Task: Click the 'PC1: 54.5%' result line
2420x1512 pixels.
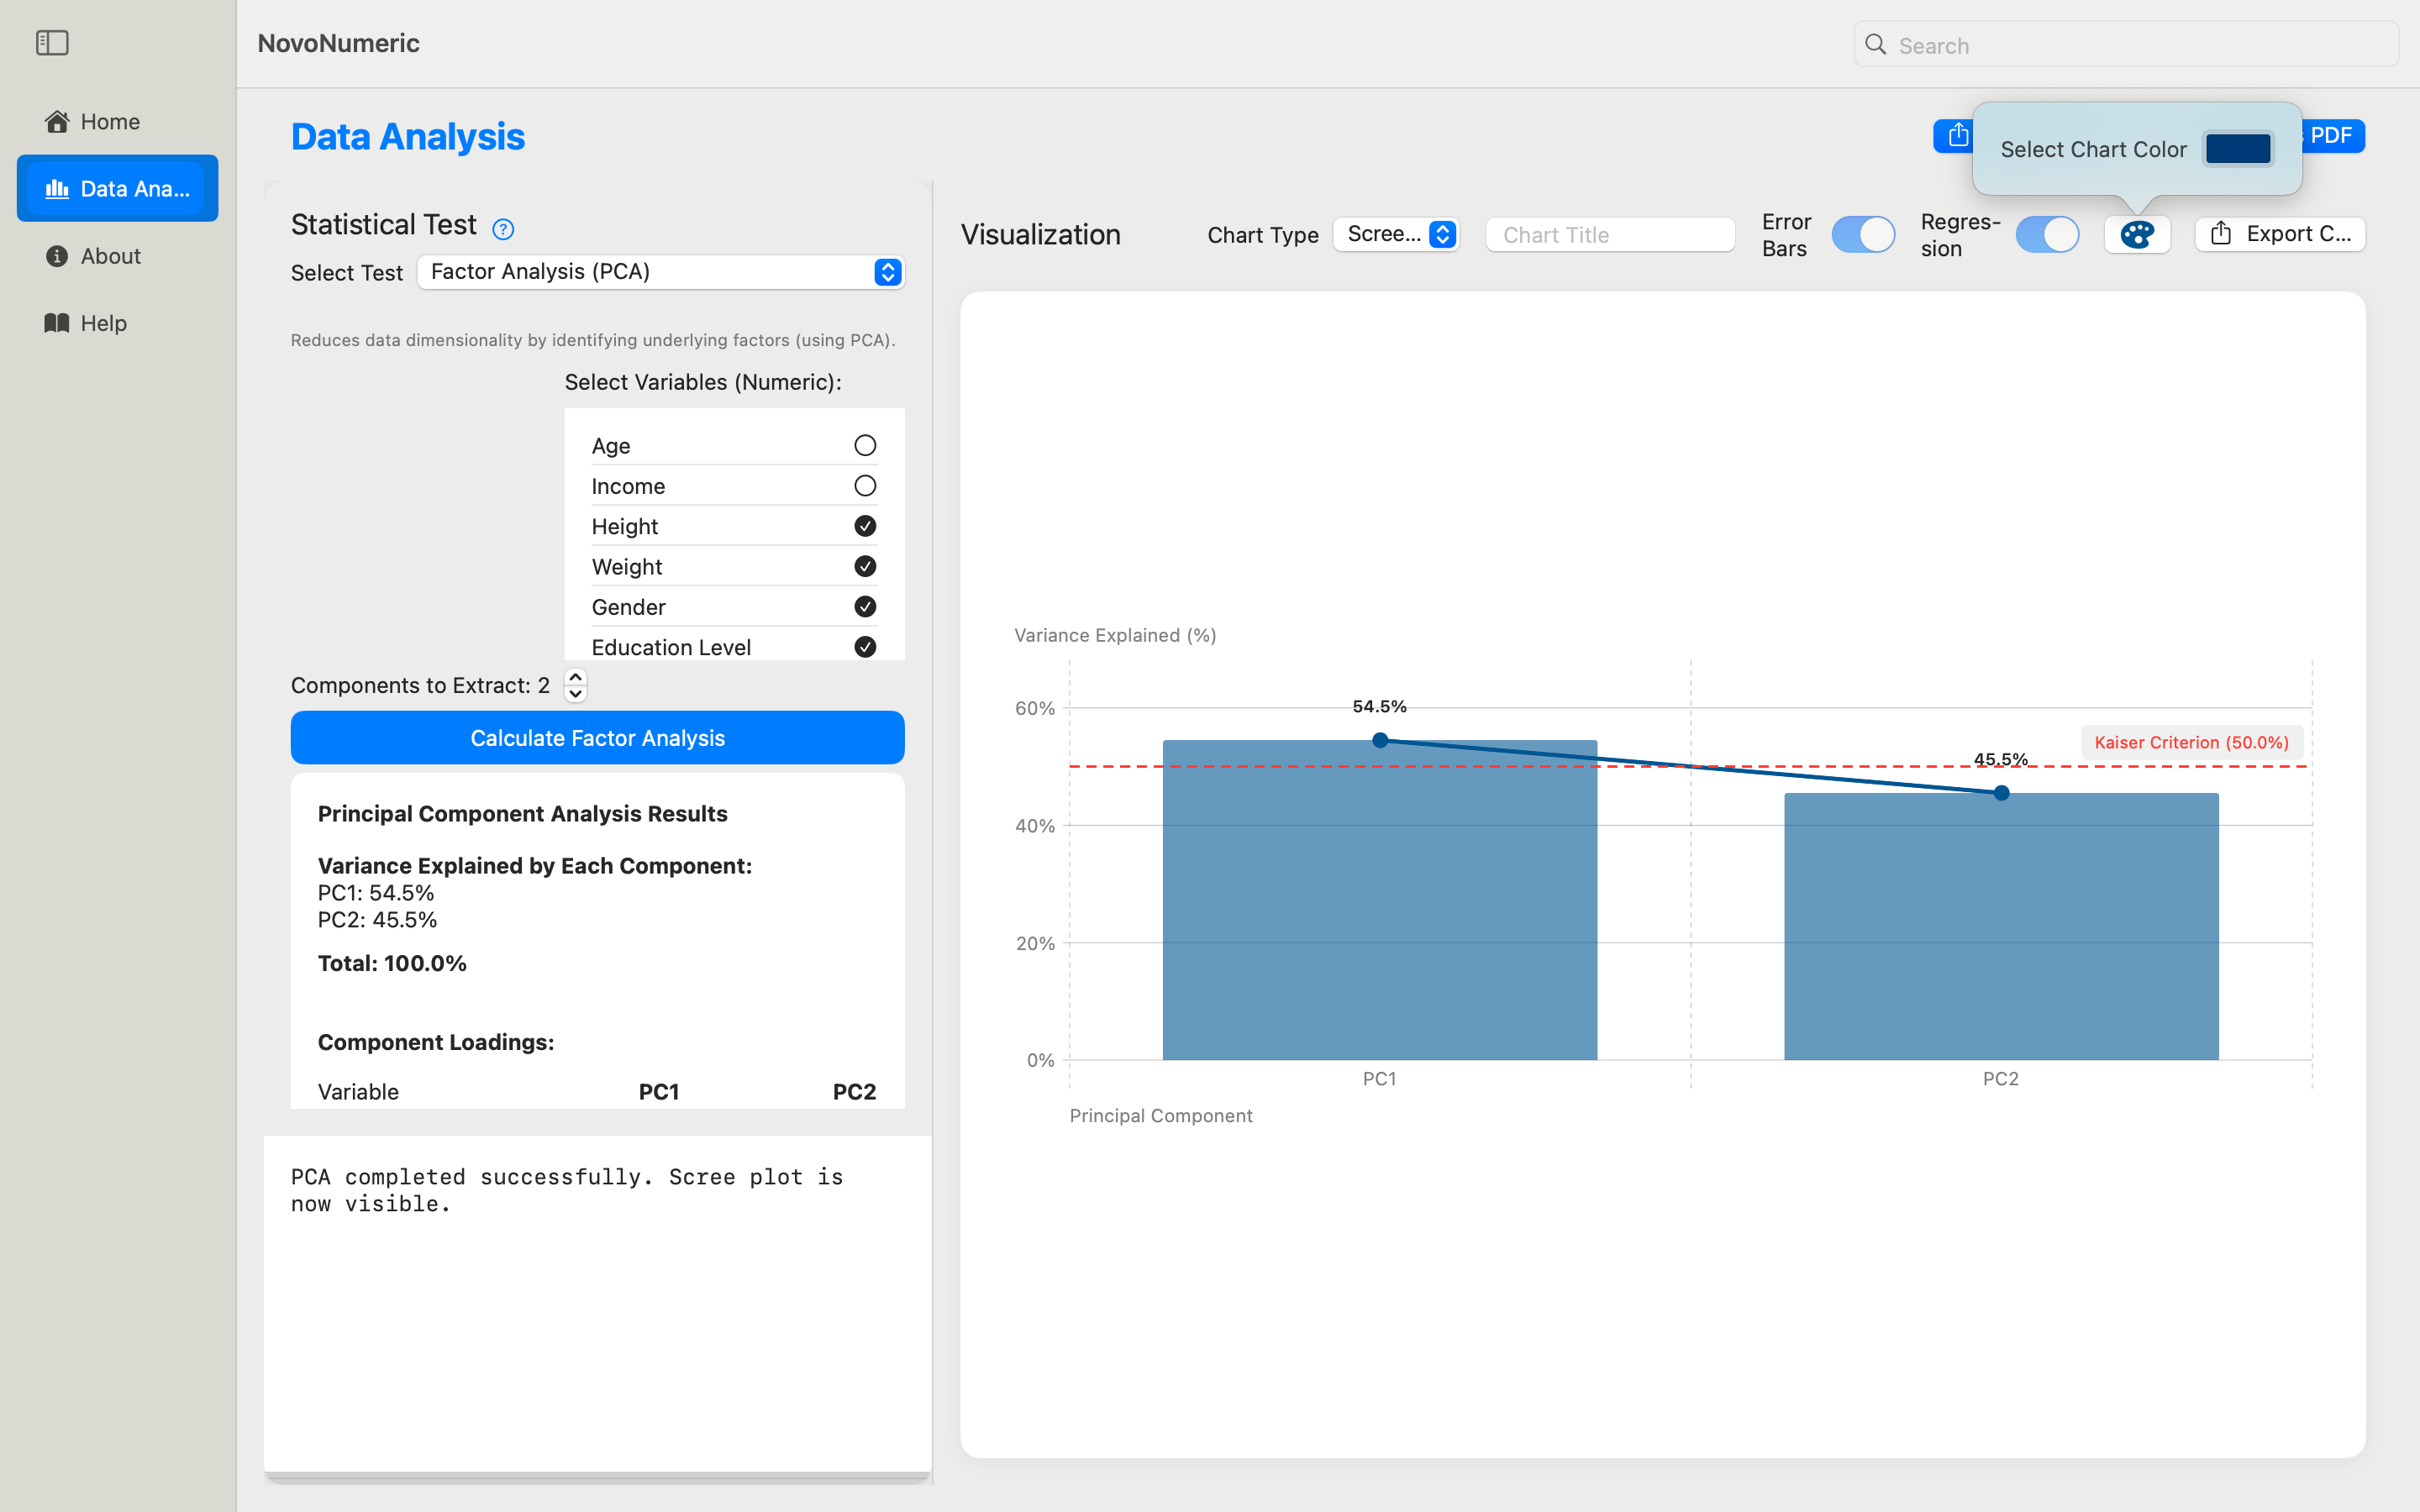Action: pyautogui.click(x=376, y=892)
